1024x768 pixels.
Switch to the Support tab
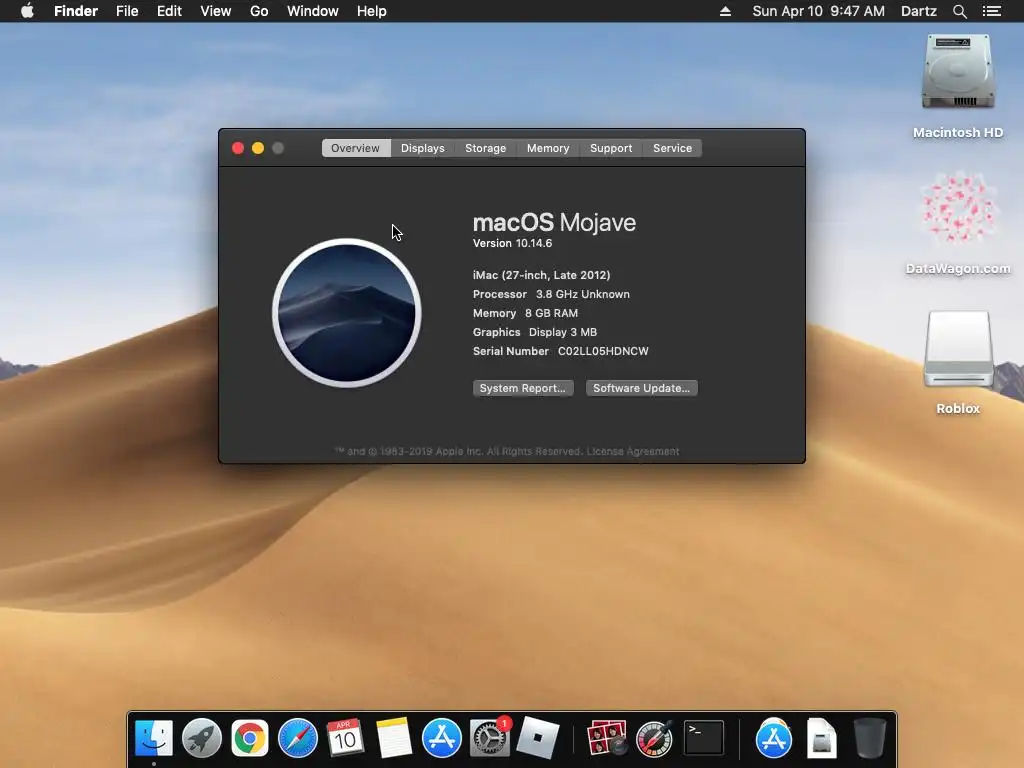pos(611,148)
